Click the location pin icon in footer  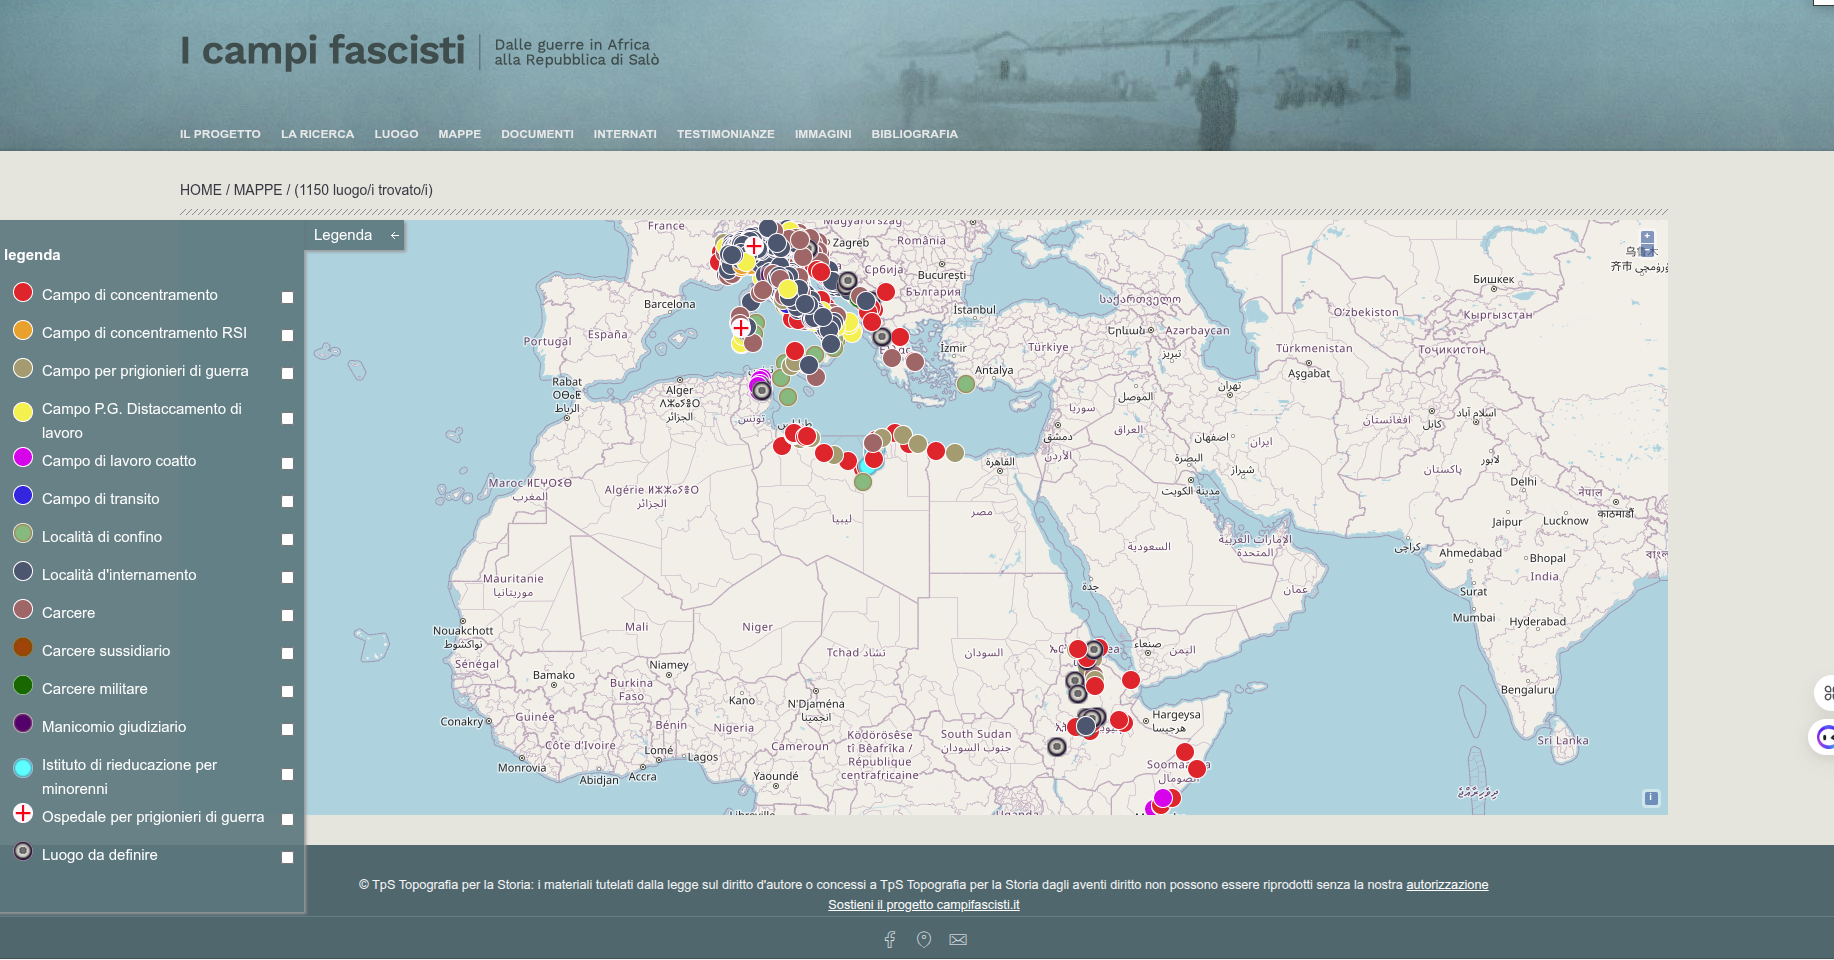click(x=924, y=939)
